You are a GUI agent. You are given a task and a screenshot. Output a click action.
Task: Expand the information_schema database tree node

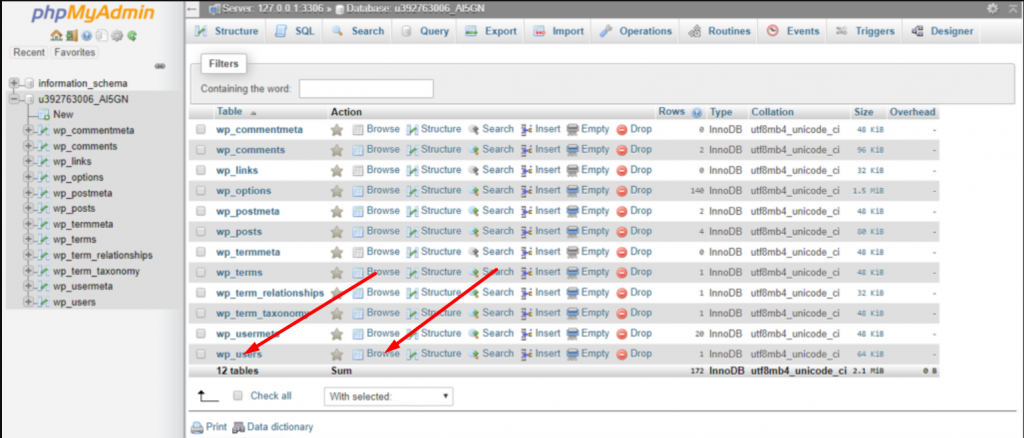[13, 83]
